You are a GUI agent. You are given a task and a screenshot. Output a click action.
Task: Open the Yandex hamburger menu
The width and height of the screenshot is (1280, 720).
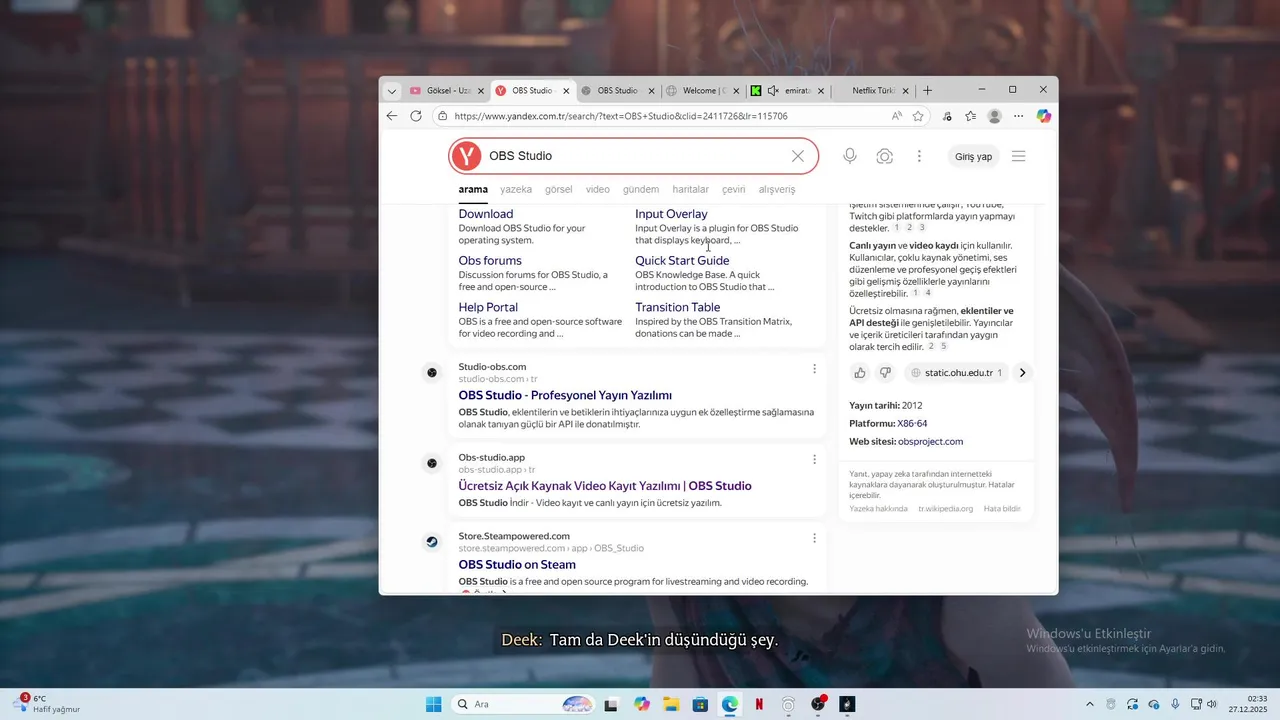coord(1019,156)
